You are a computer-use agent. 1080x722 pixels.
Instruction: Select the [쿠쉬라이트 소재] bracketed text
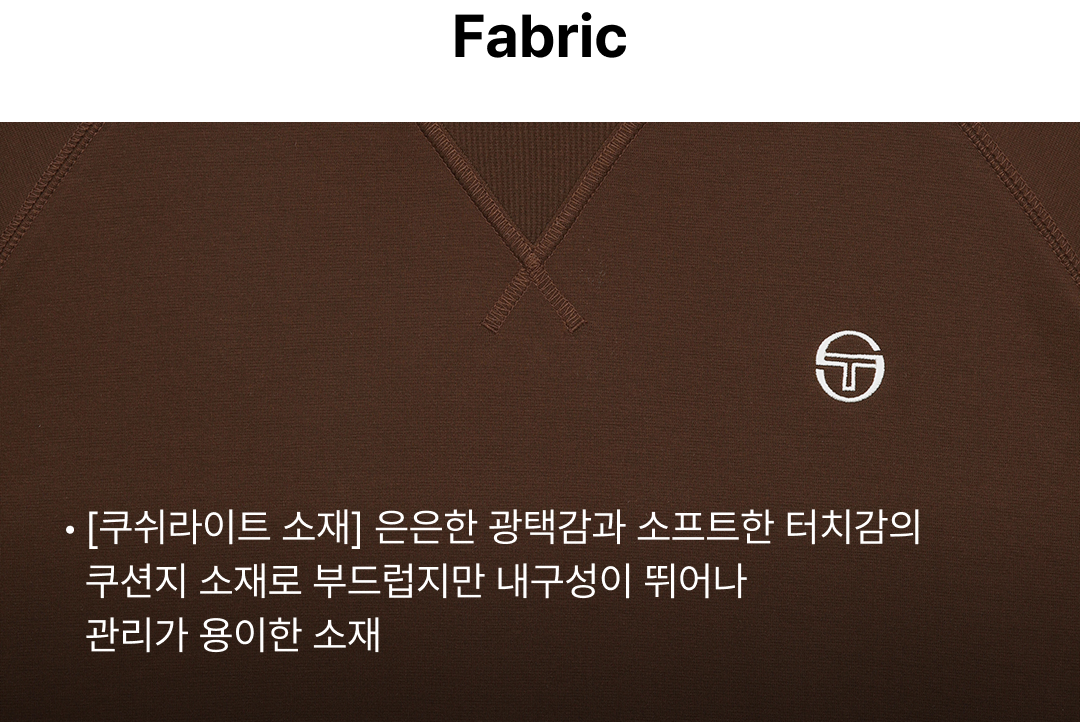tap(224, 527)
